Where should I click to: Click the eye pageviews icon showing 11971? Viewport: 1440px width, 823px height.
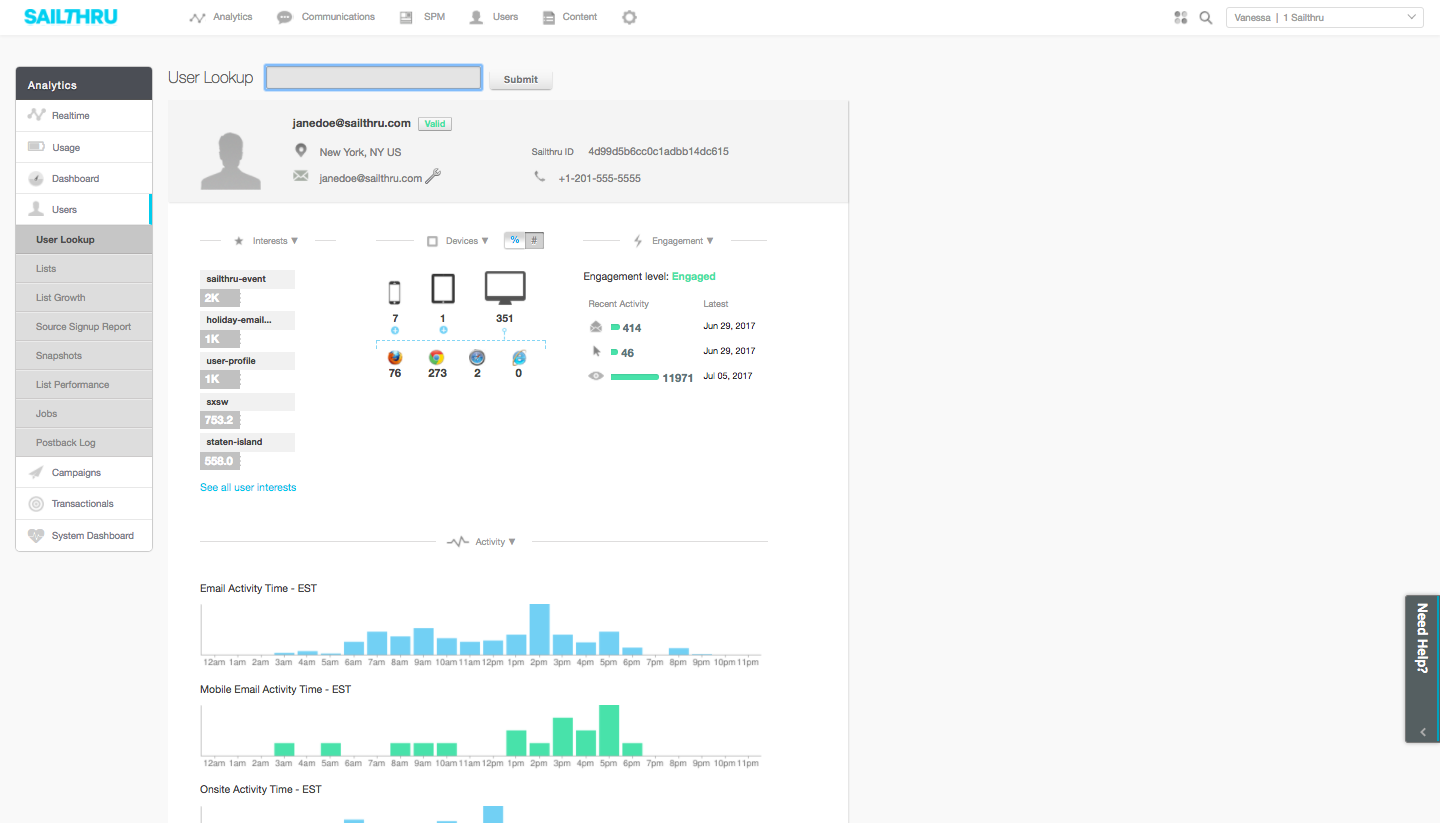pyautogui.click(x=596, y=376)
